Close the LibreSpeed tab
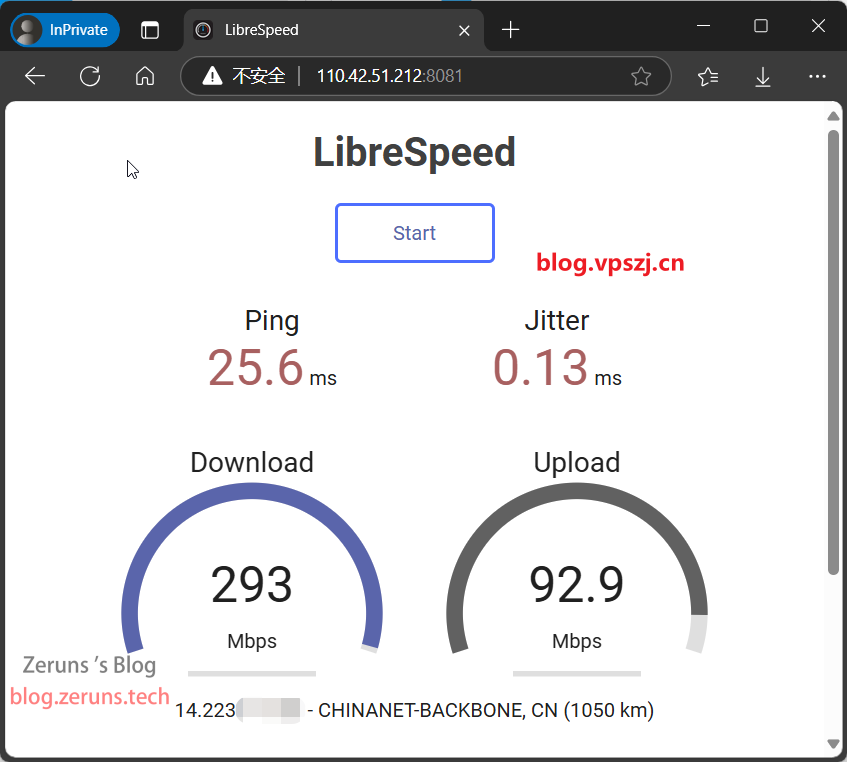The height and width of the screenshot is (762, 847). [x=464, y=30]
